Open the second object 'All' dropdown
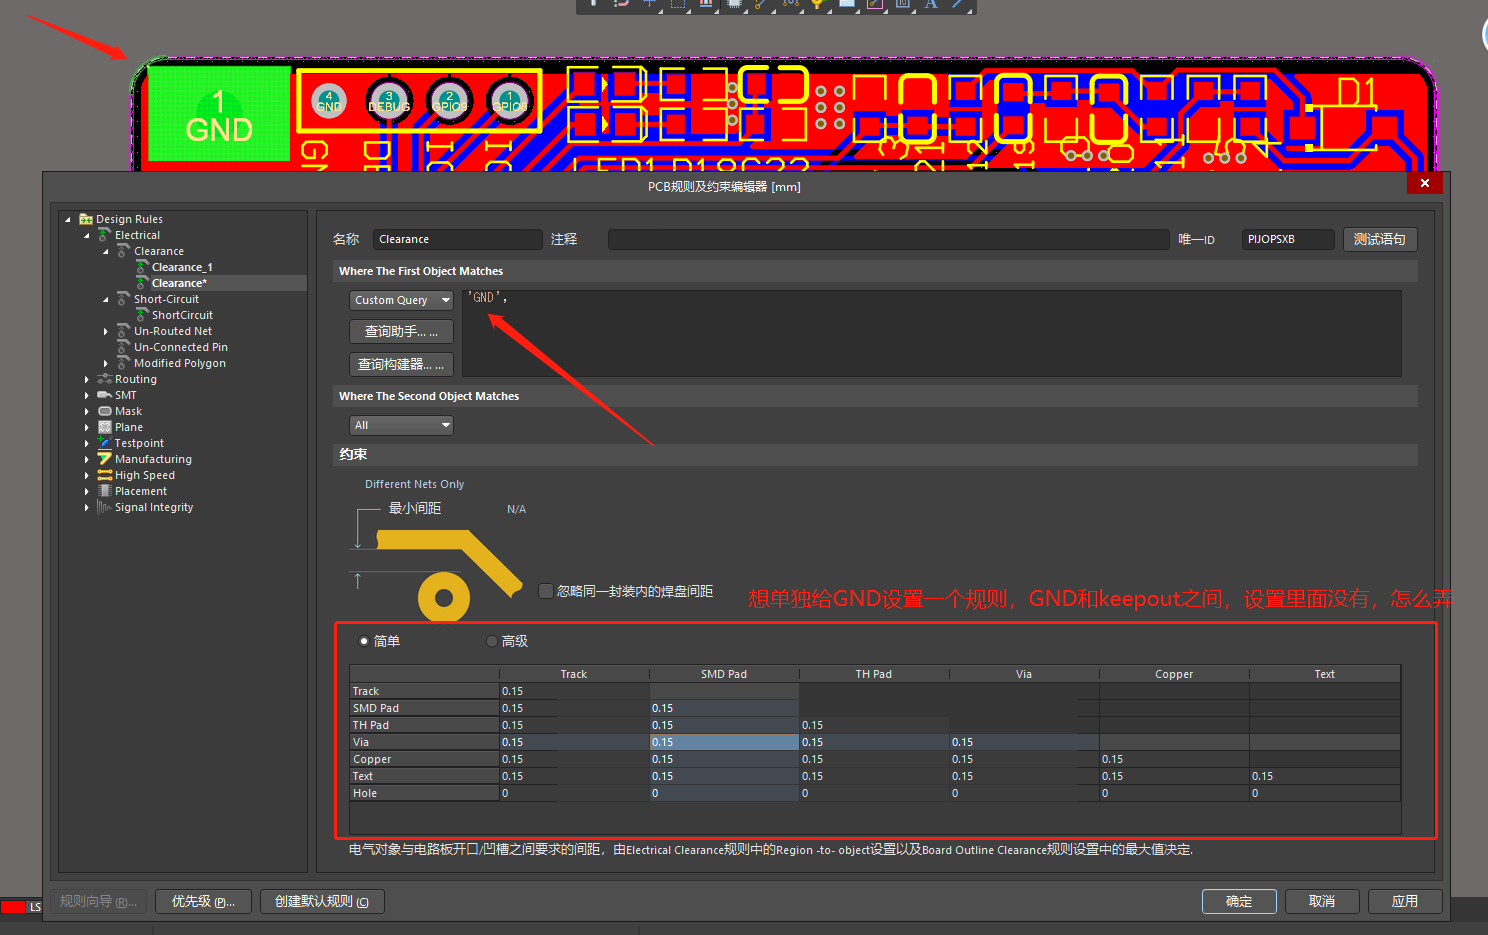This screenshot has height=935, width=1488. coord(401,425)
